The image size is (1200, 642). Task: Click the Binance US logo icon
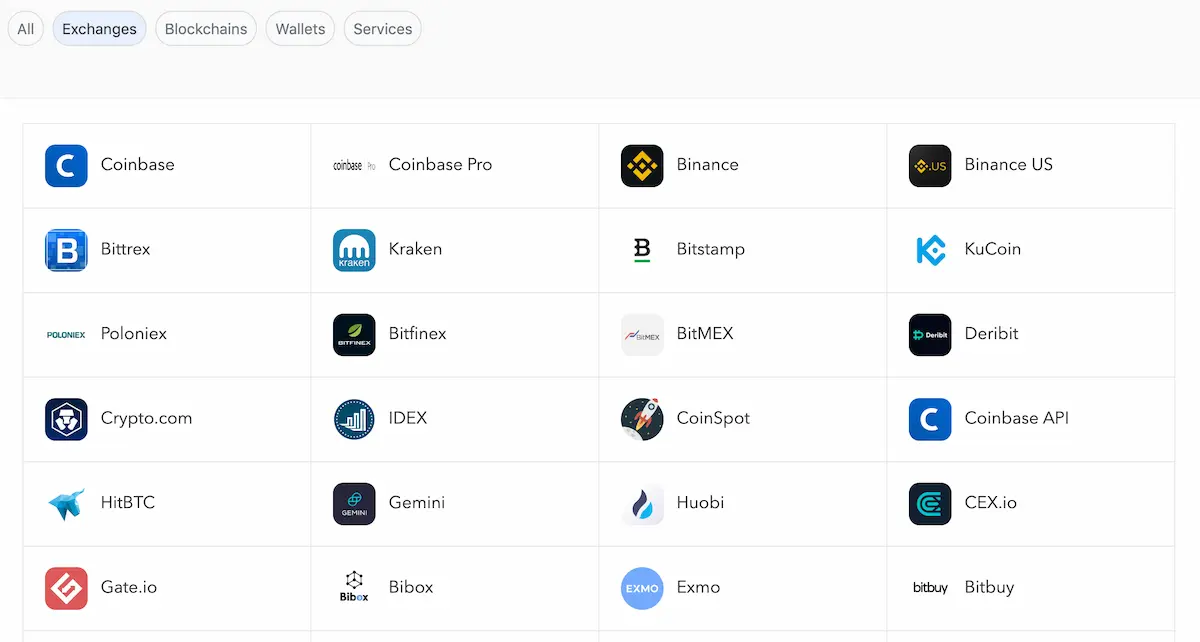pyautogui.click(x=930, y=166)
